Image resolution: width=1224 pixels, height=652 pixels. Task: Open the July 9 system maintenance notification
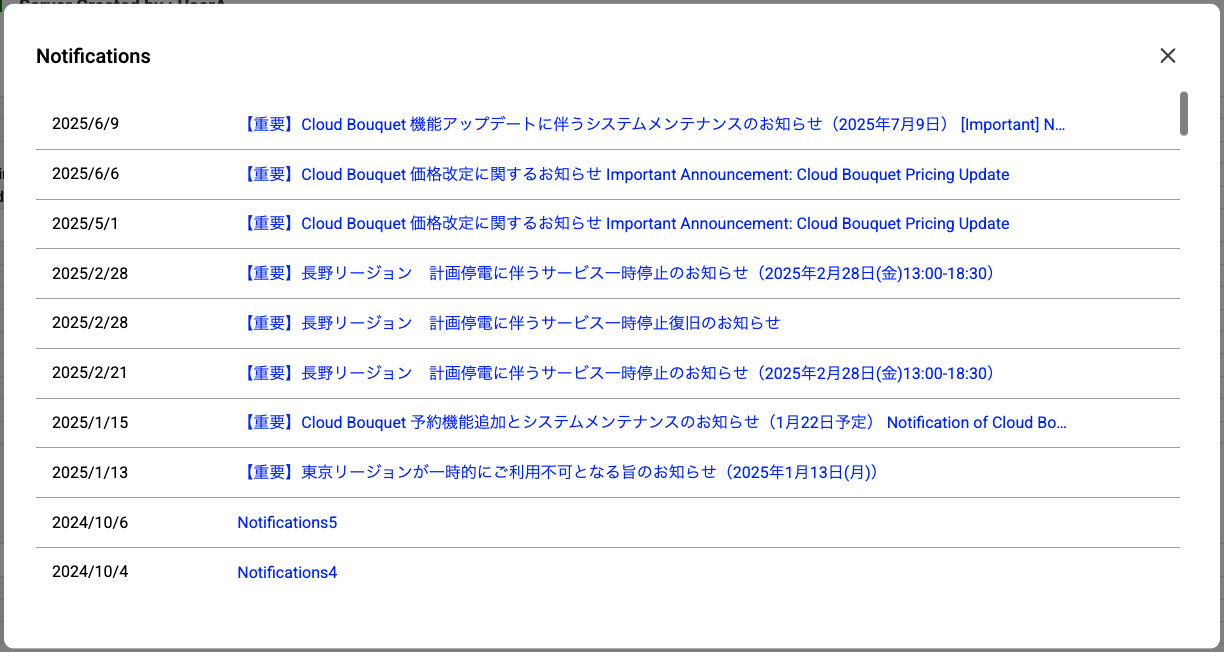click(650, 124)
